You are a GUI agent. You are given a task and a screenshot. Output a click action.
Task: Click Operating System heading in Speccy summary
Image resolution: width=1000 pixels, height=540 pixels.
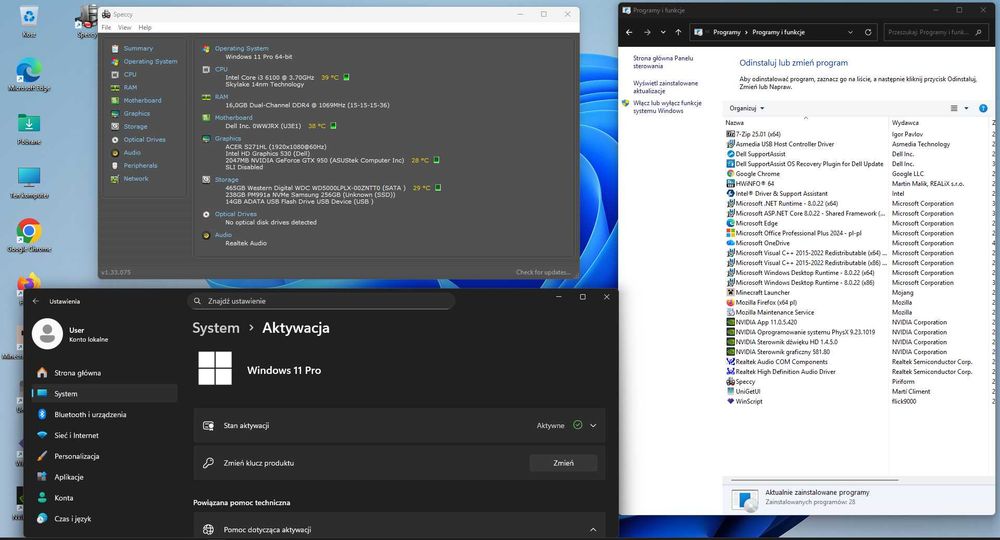241,48
